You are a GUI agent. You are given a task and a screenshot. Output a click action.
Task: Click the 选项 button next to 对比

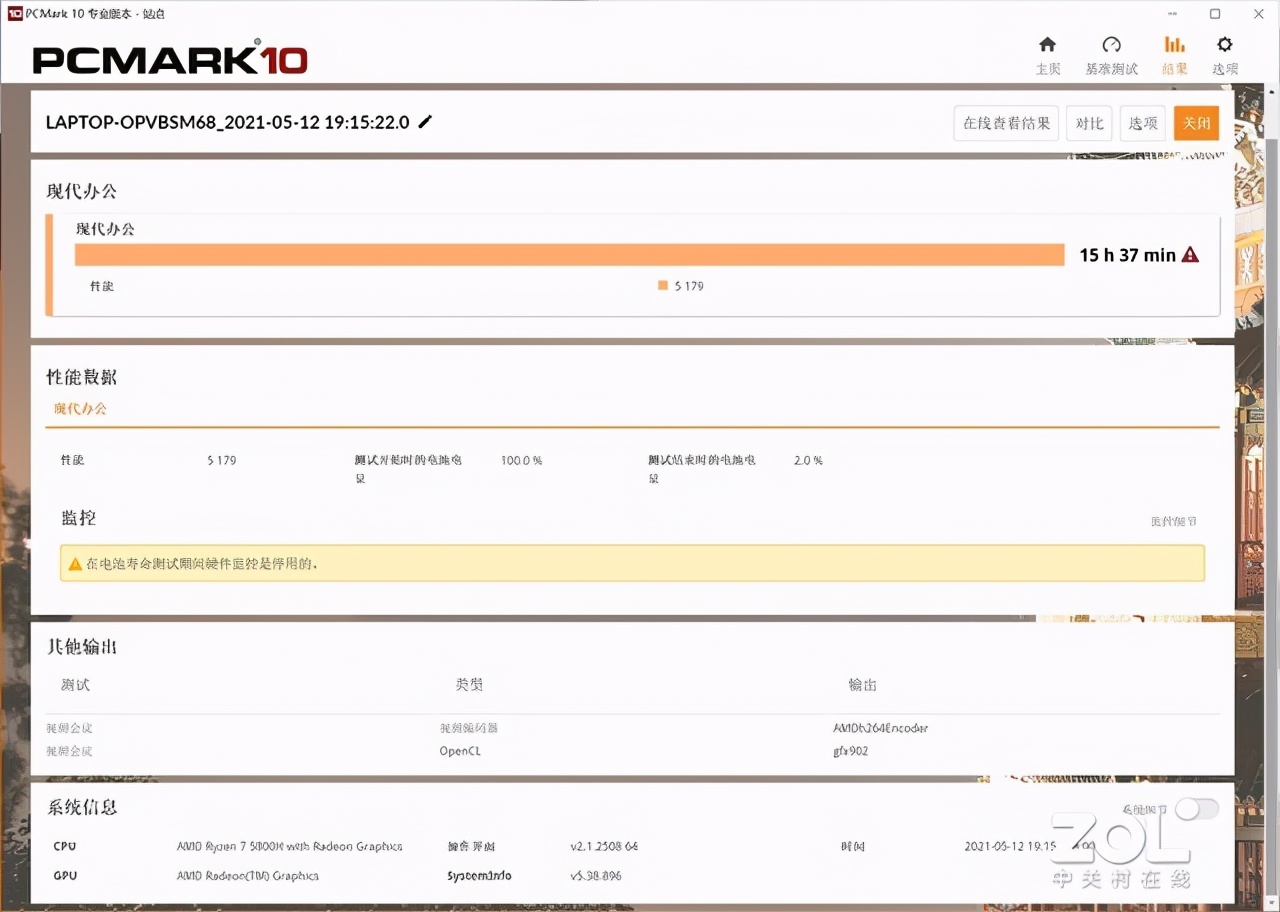point(1143,123)
